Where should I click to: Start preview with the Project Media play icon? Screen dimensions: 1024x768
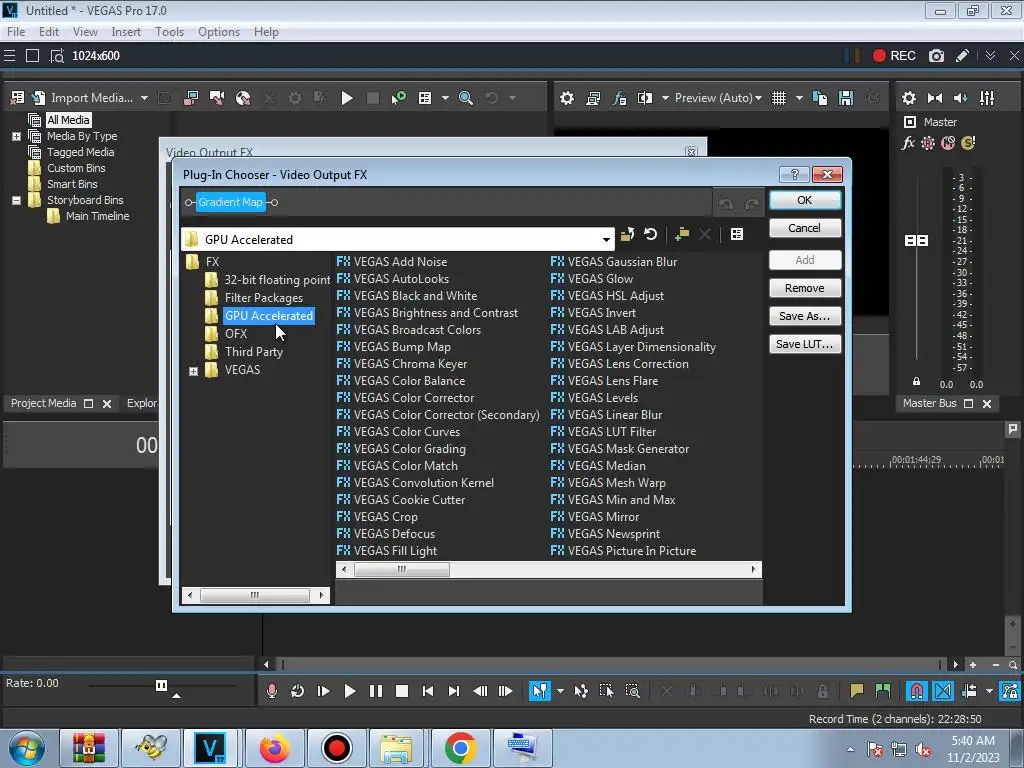coord(347,98)
